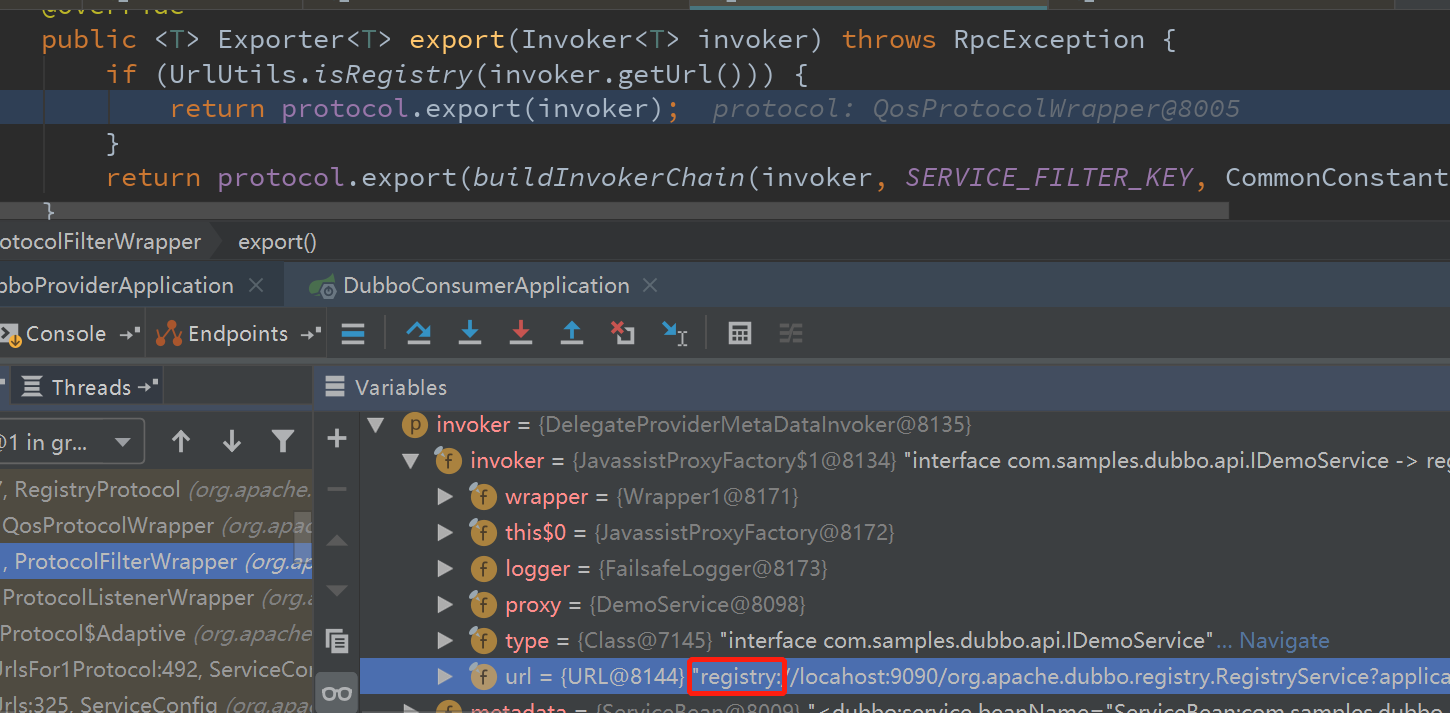This screenshot has height=713, width=1450.
Task: Open the Evaluate Expression calculator icon
Action: (740, 334)
